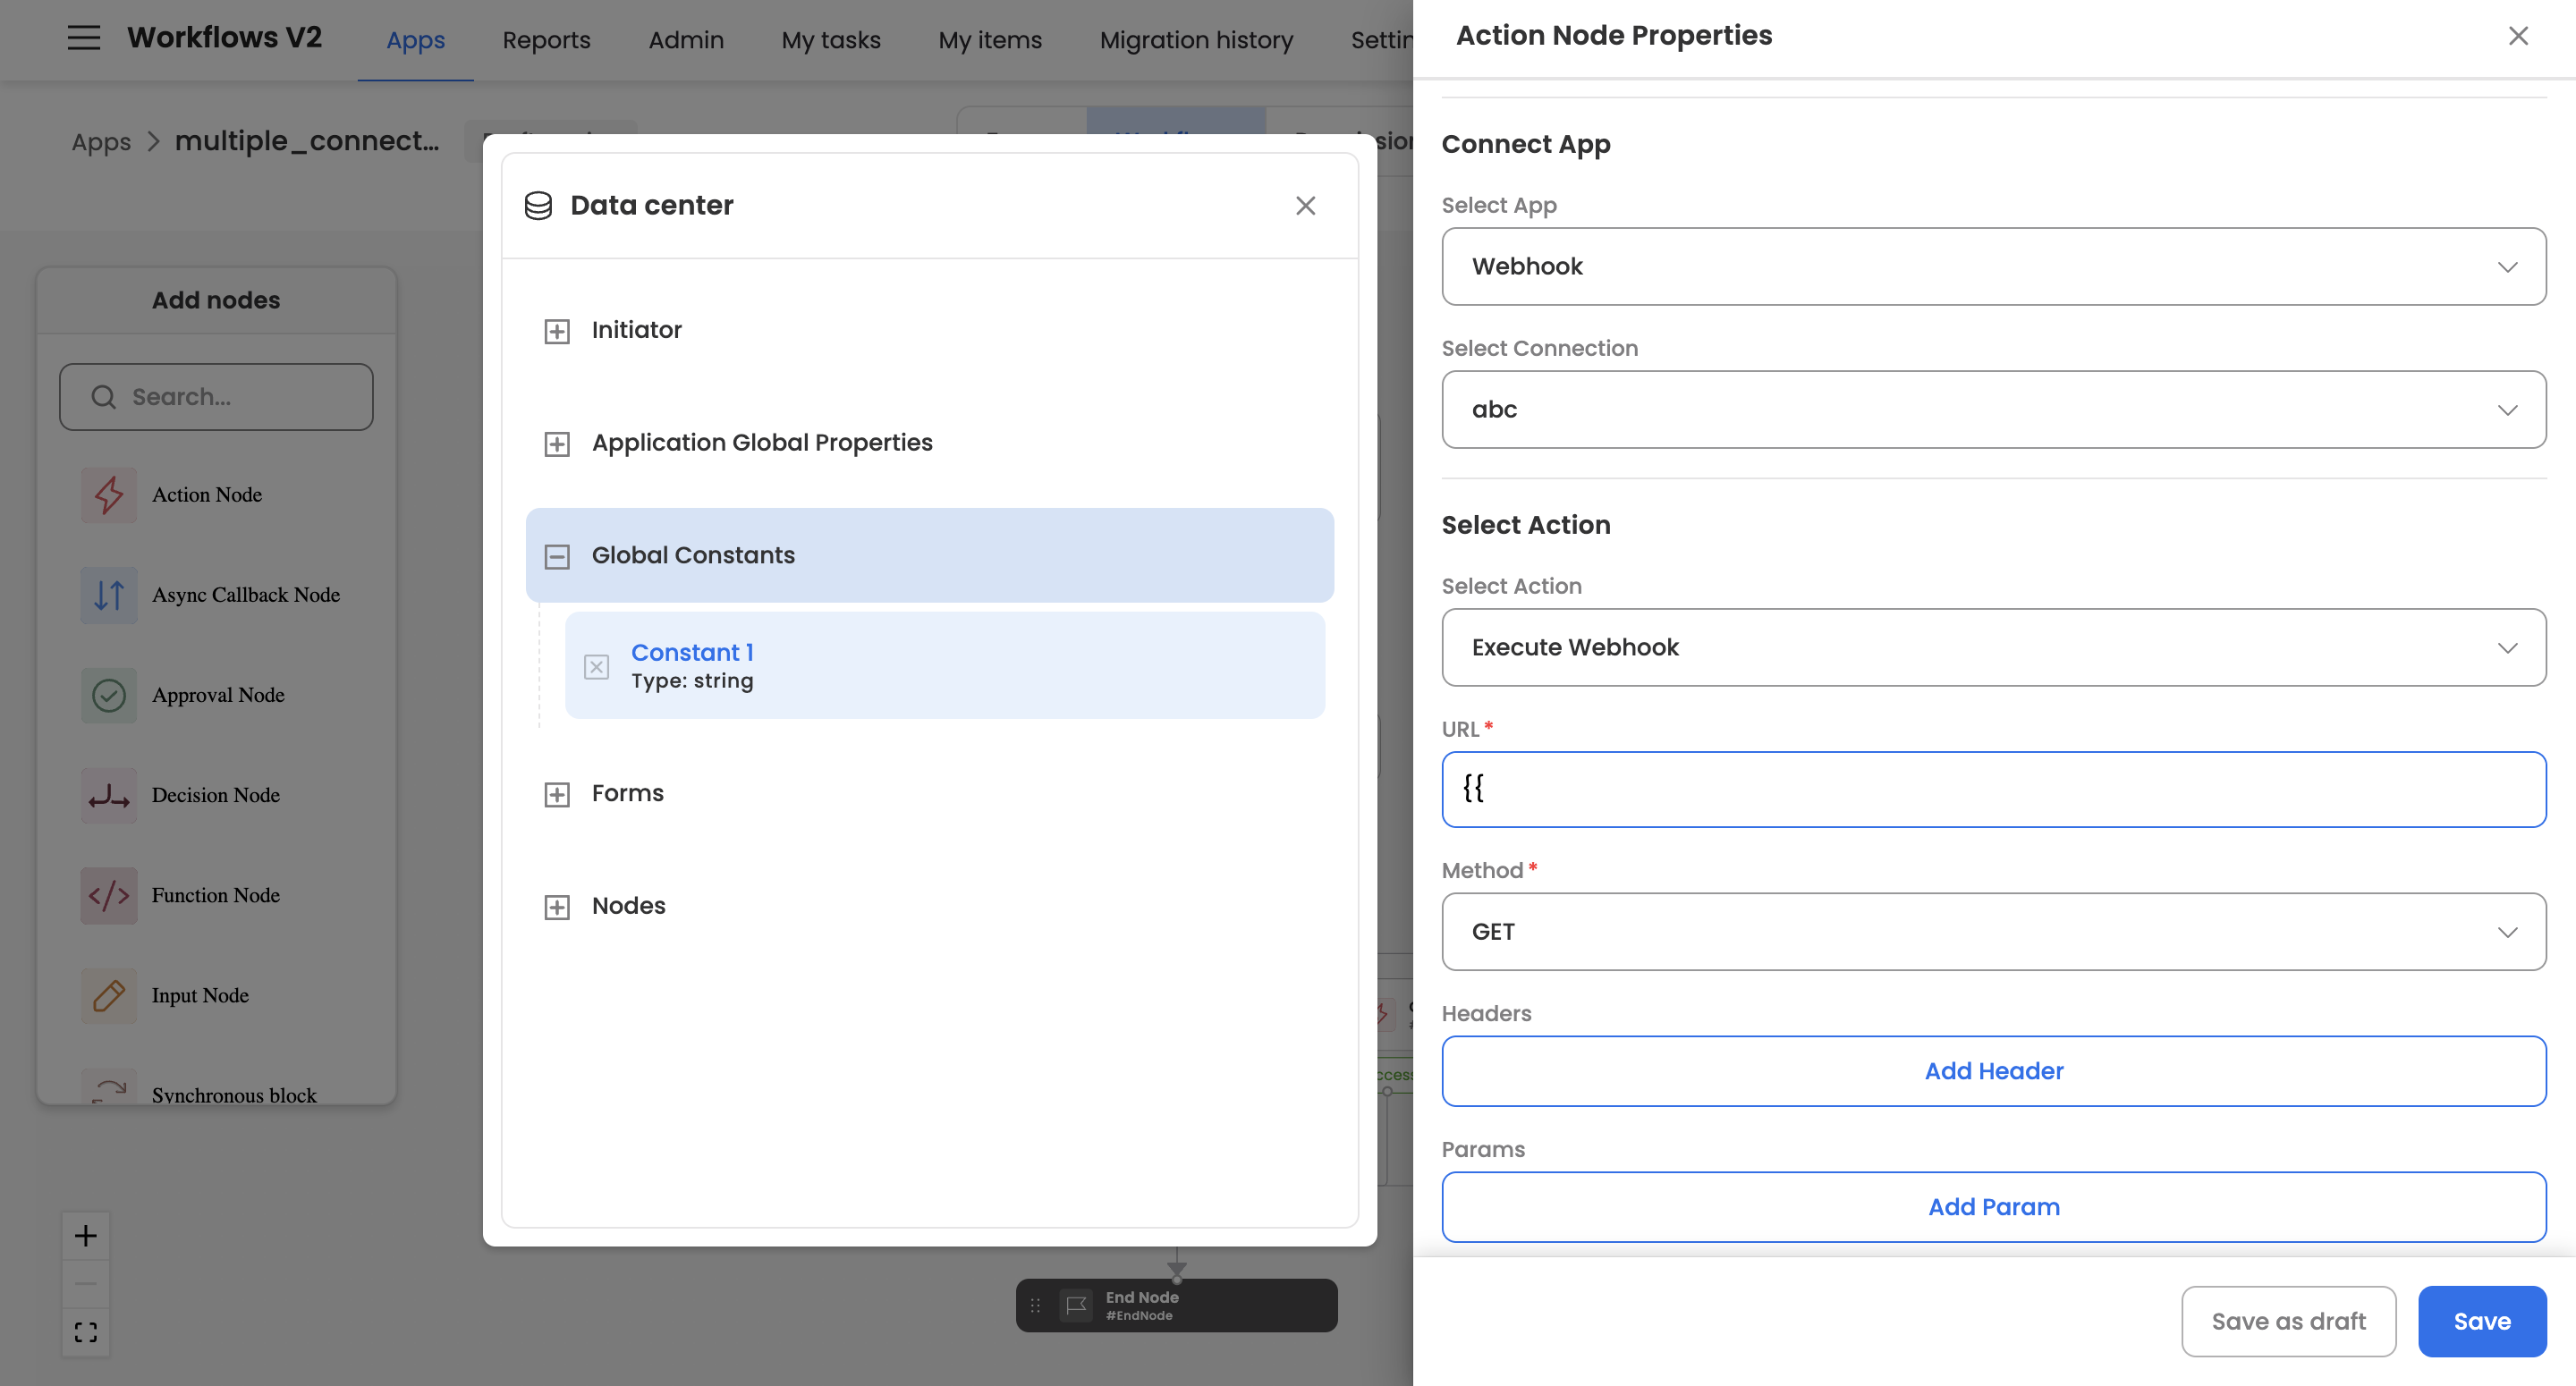Click the fit-to-screen canvas icon
2576x1386 pixels.
[86, 1332]
